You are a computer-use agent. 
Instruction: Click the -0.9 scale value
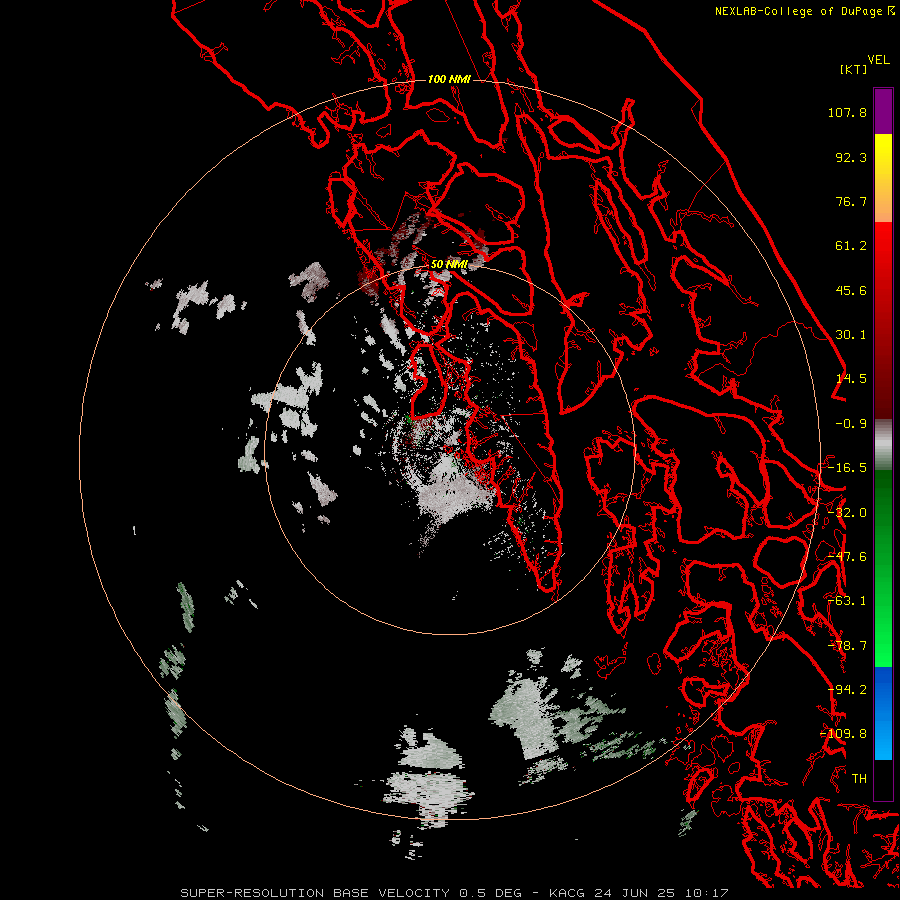[851, 424]
